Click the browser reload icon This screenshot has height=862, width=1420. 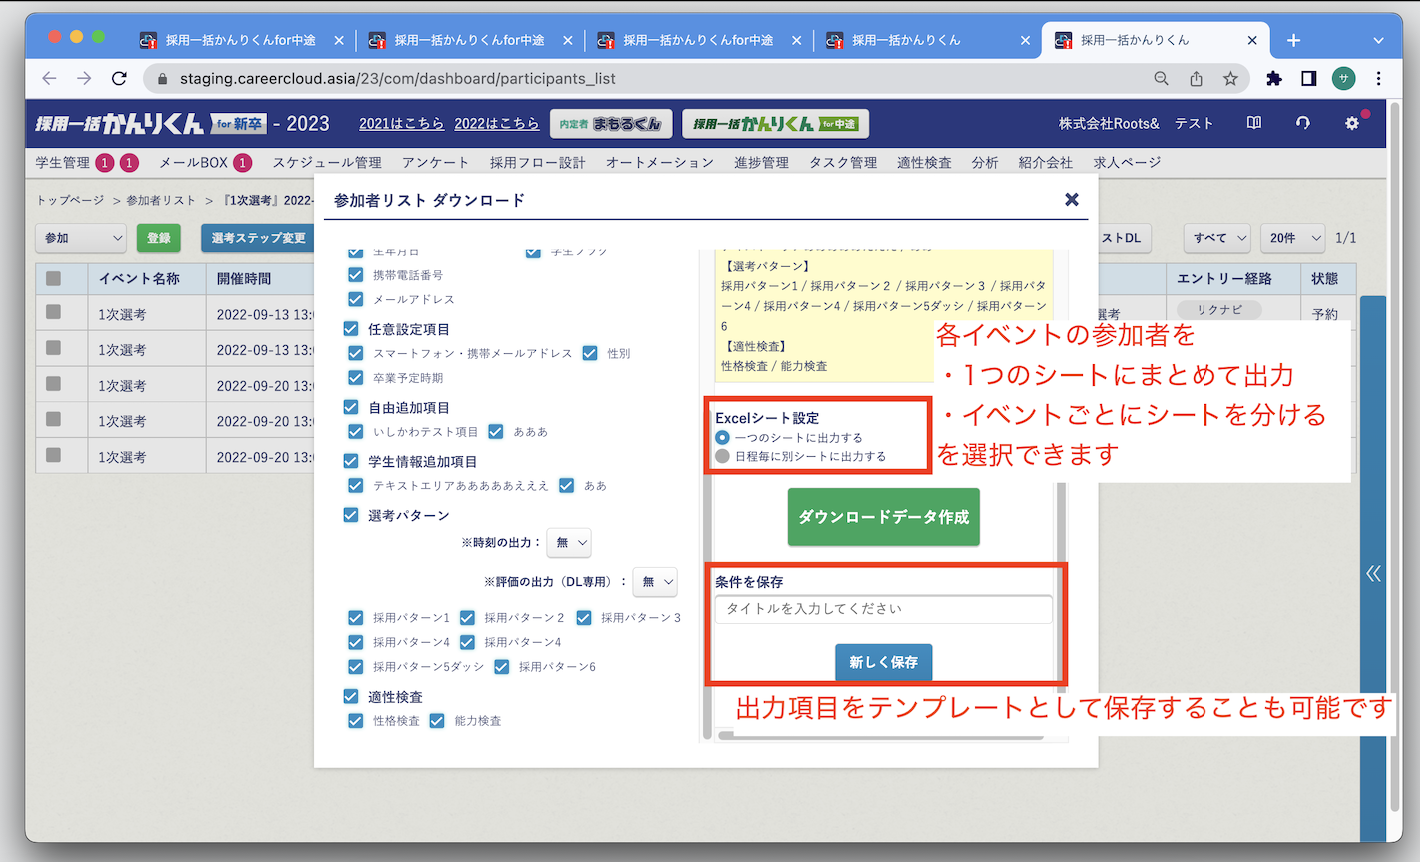(x=119, y=78)
